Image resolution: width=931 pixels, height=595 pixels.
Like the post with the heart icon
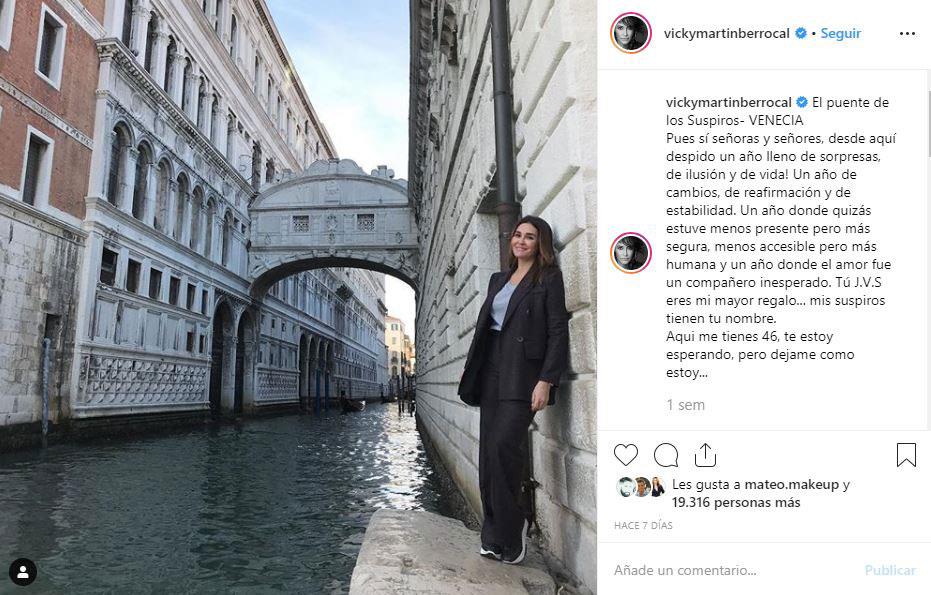click(625, 455)
